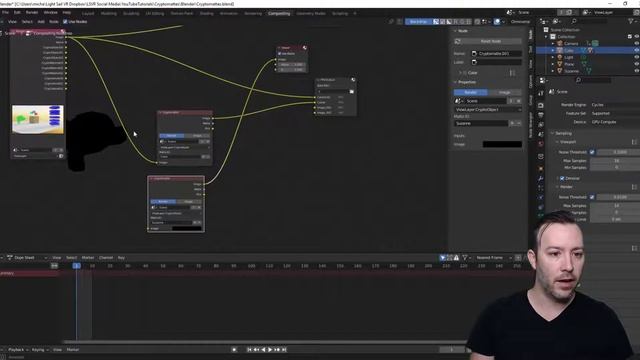Toggle the Viewport Noise Threshold checkbox
Screen dimensions: 640x360
pos(592,152)
